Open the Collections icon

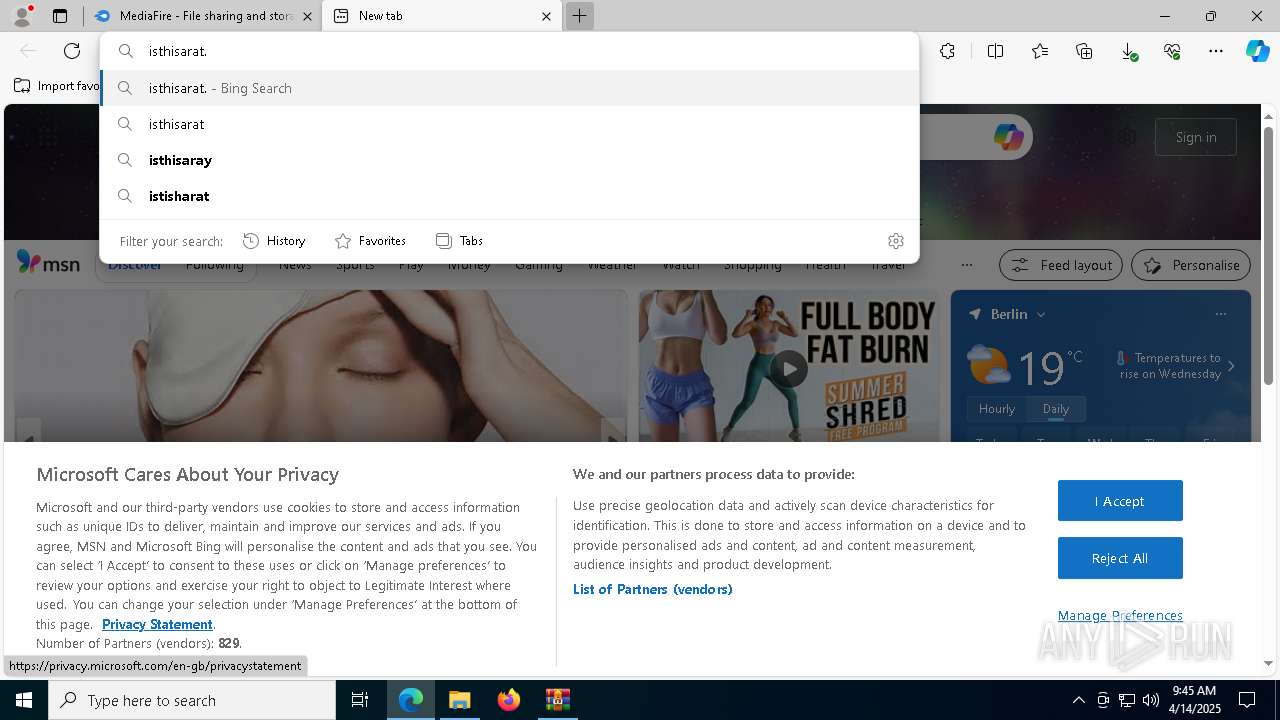pyautogui.click(x=1084, y=51)
